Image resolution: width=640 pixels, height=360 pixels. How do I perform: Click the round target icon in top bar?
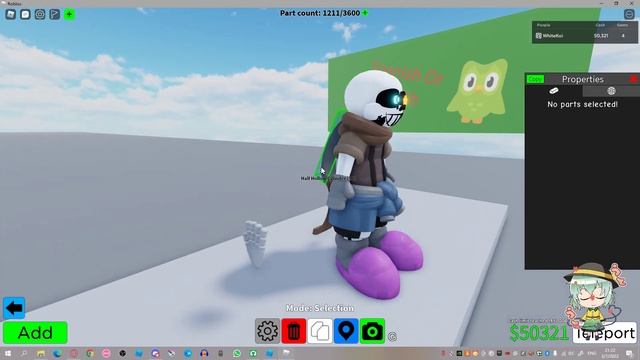coord(40,14)
